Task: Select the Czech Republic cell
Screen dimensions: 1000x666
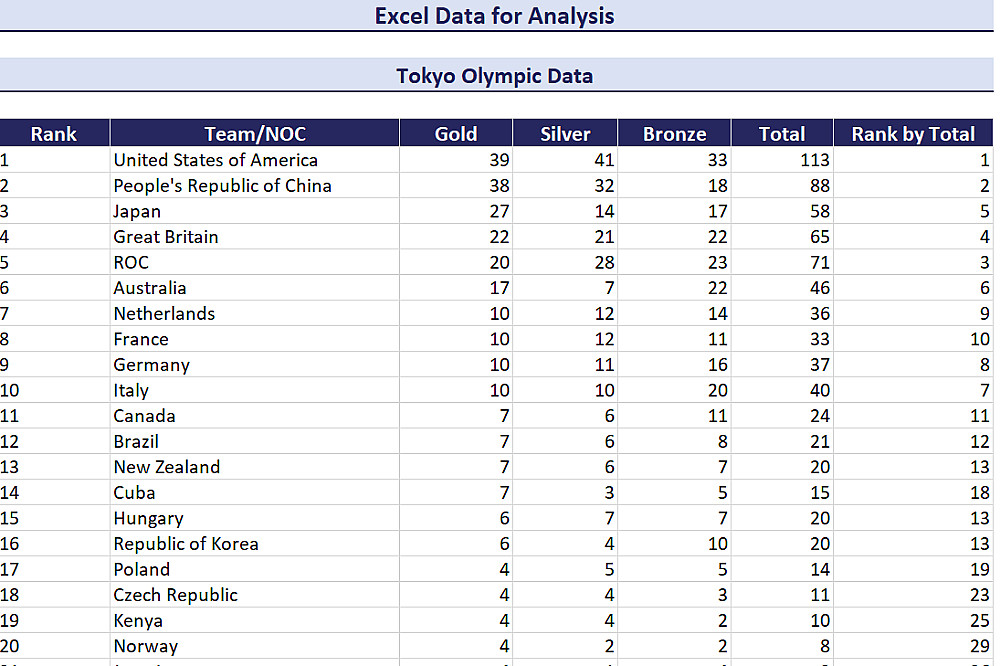Action: pos(176,595)
